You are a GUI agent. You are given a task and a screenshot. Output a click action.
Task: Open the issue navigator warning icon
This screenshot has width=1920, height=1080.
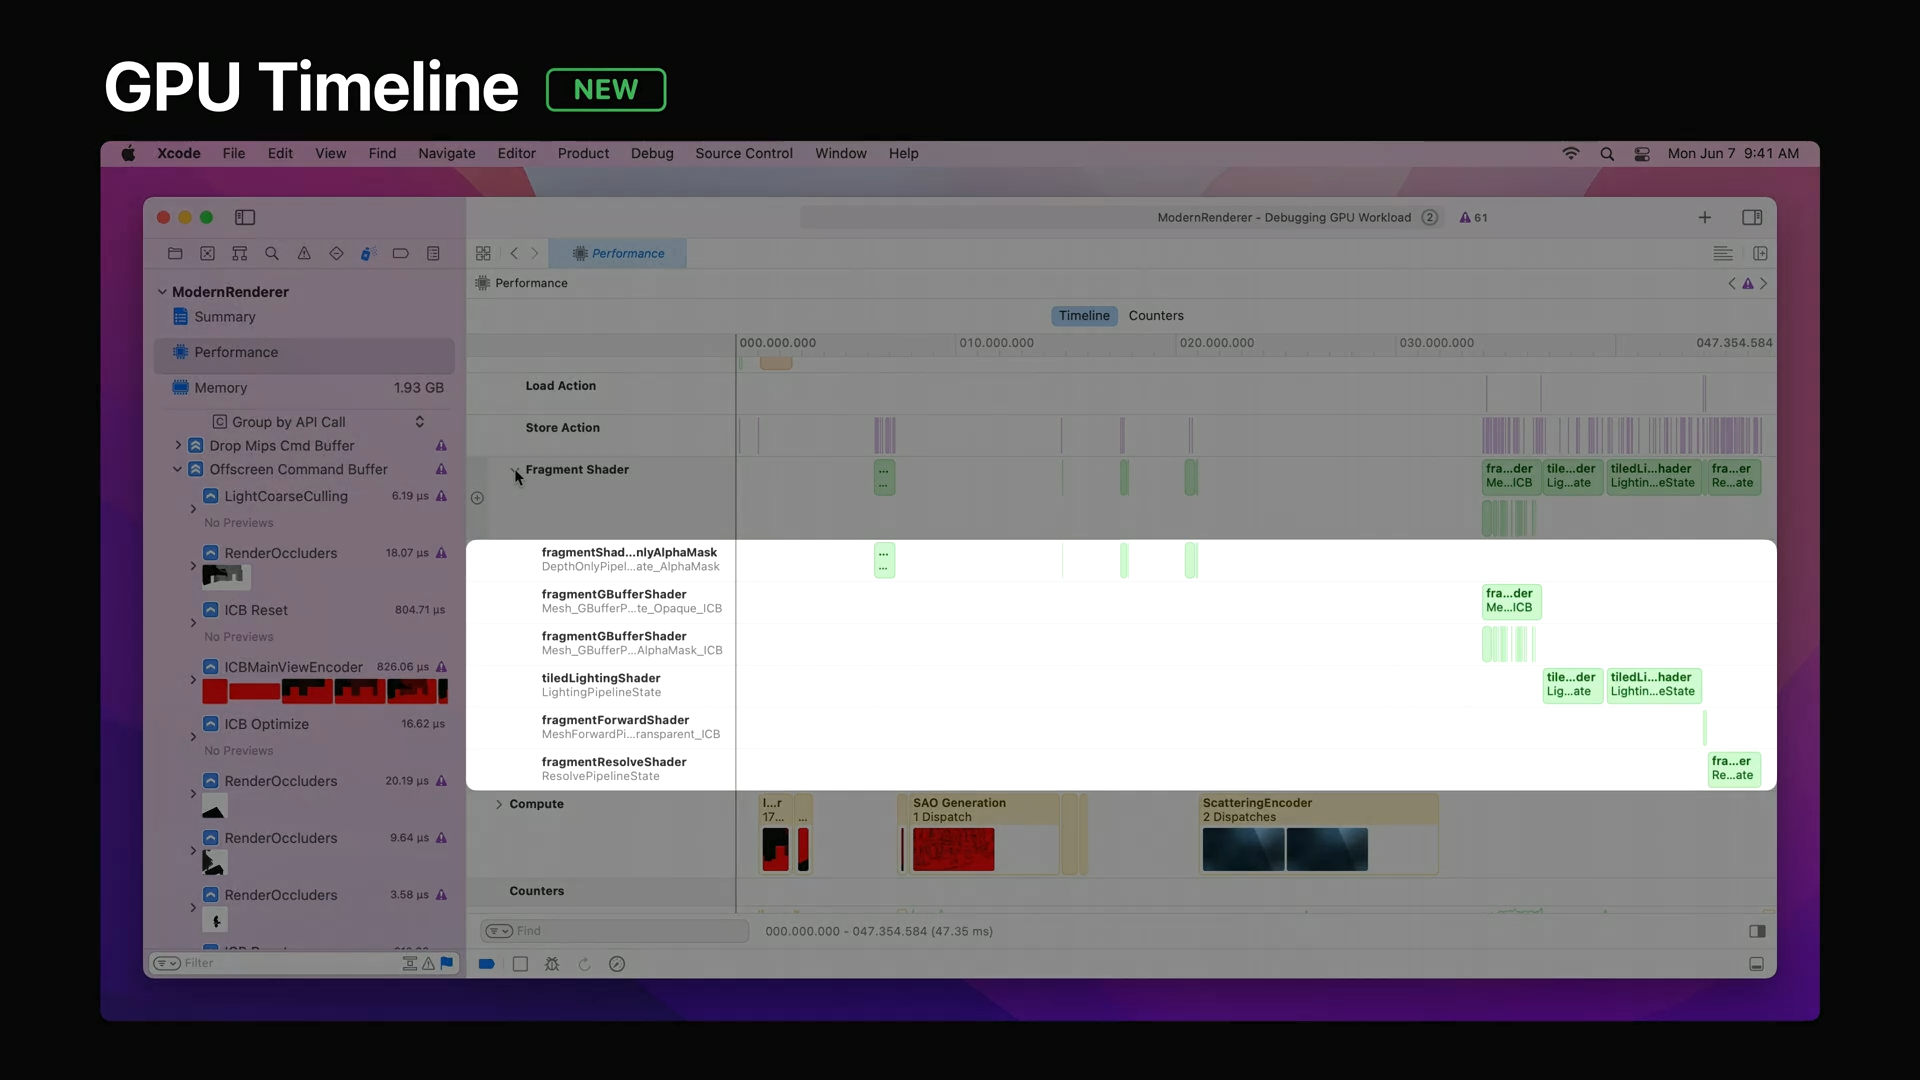point(304,254)
